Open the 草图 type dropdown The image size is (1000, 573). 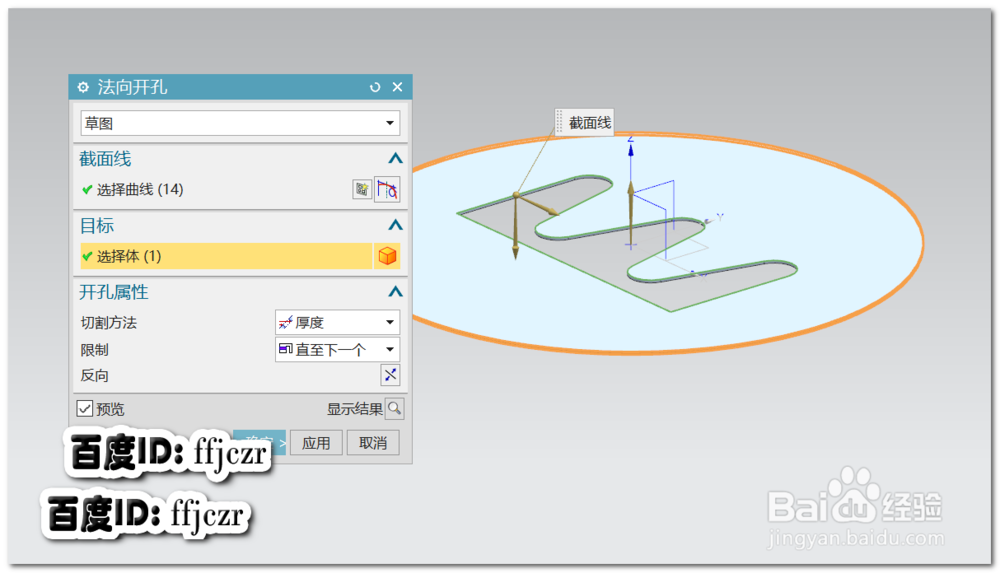(240, 123)
